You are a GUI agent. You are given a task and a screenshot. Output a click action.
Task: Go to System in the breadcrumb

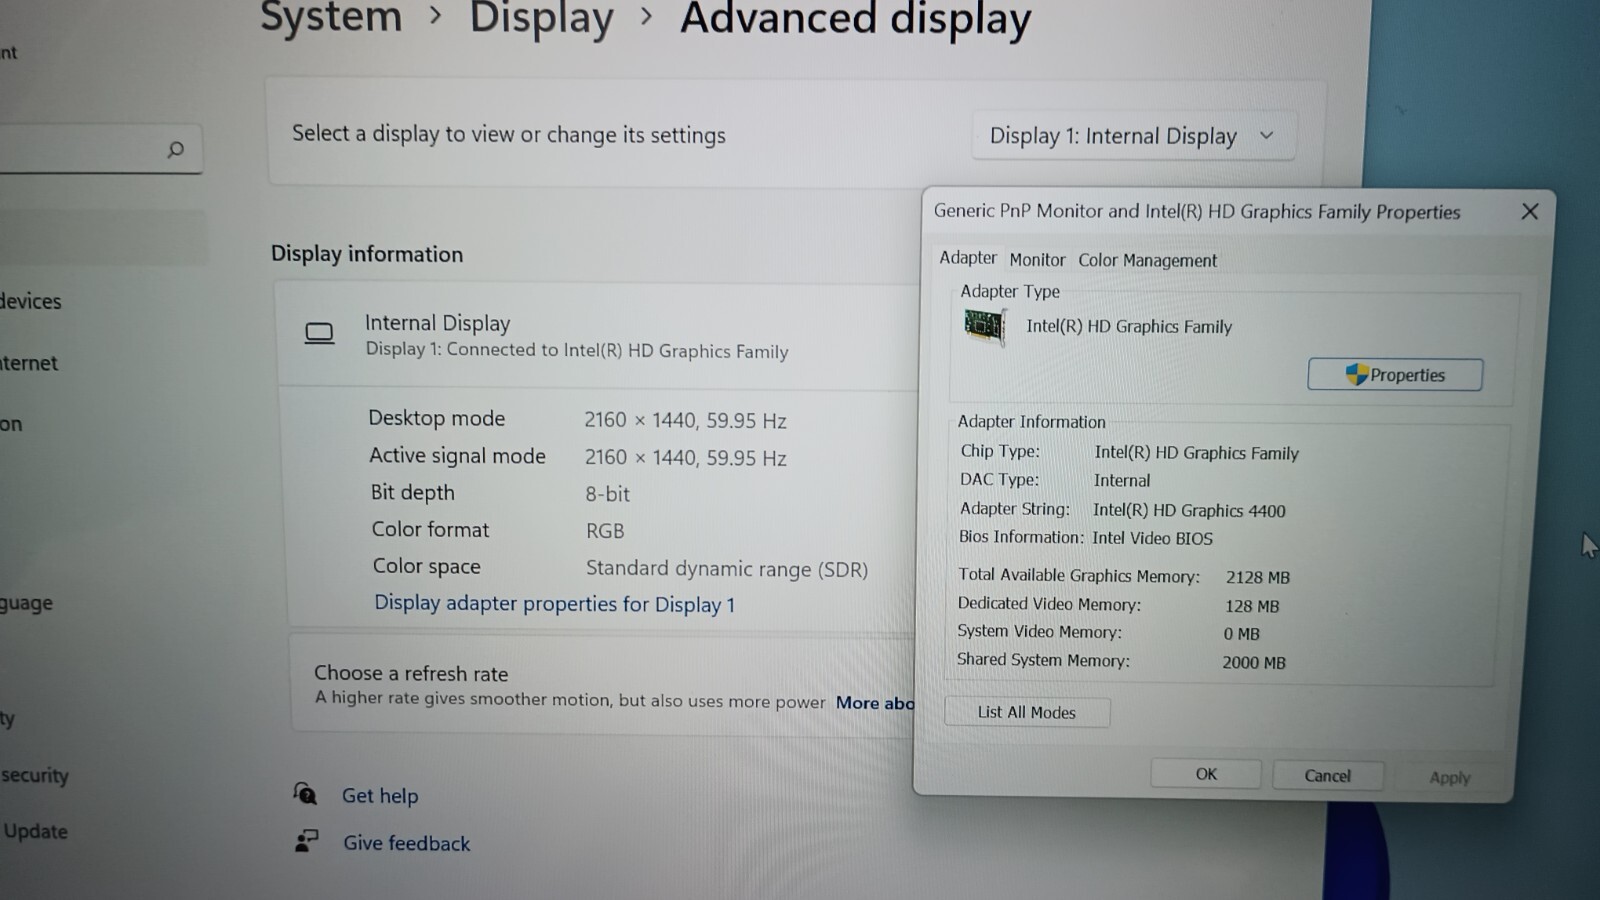(x=331, y=17)
